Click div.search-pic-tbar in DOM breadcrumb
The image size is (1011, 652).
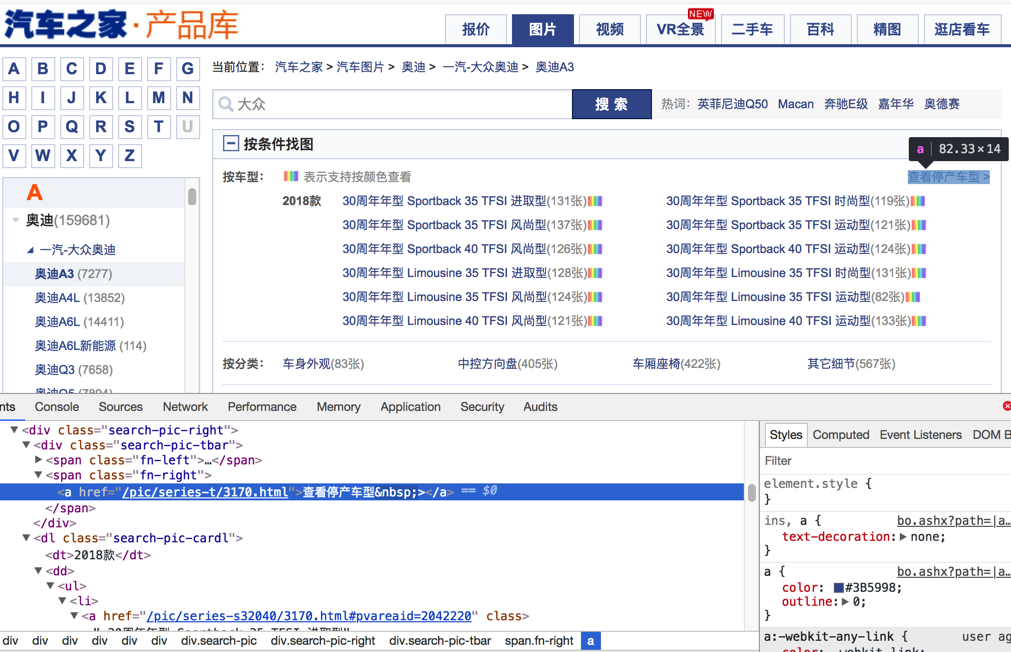click(x=440, y=641)
